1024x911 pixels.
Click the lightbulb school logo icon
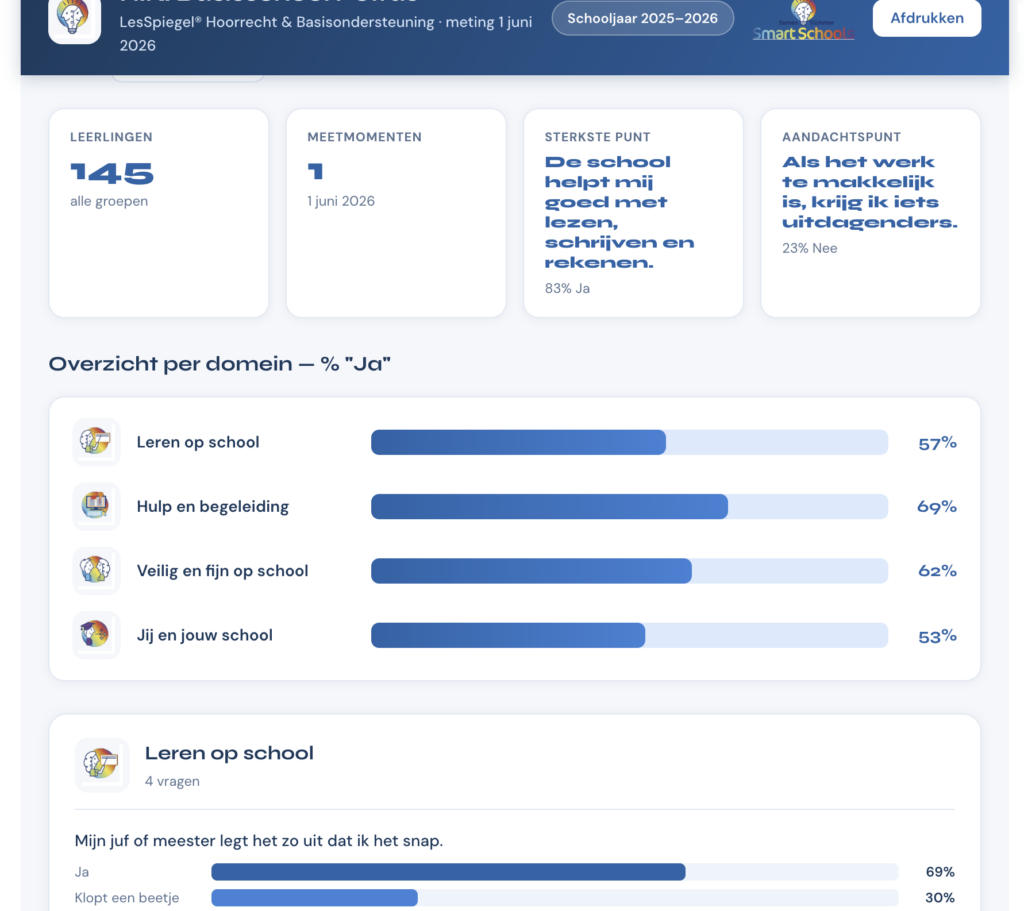pyautogui.click(x=74, y=18)
